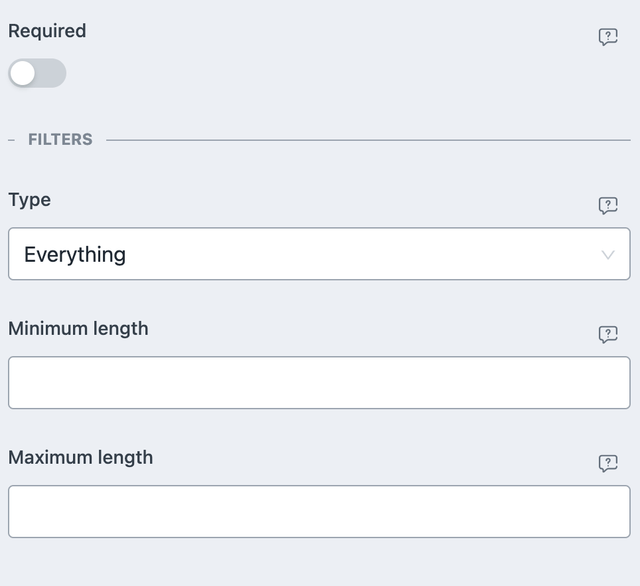The width and height of the screenshot is (640, 586).
Task: Click the Type field label
Action: tap(29, 200)
